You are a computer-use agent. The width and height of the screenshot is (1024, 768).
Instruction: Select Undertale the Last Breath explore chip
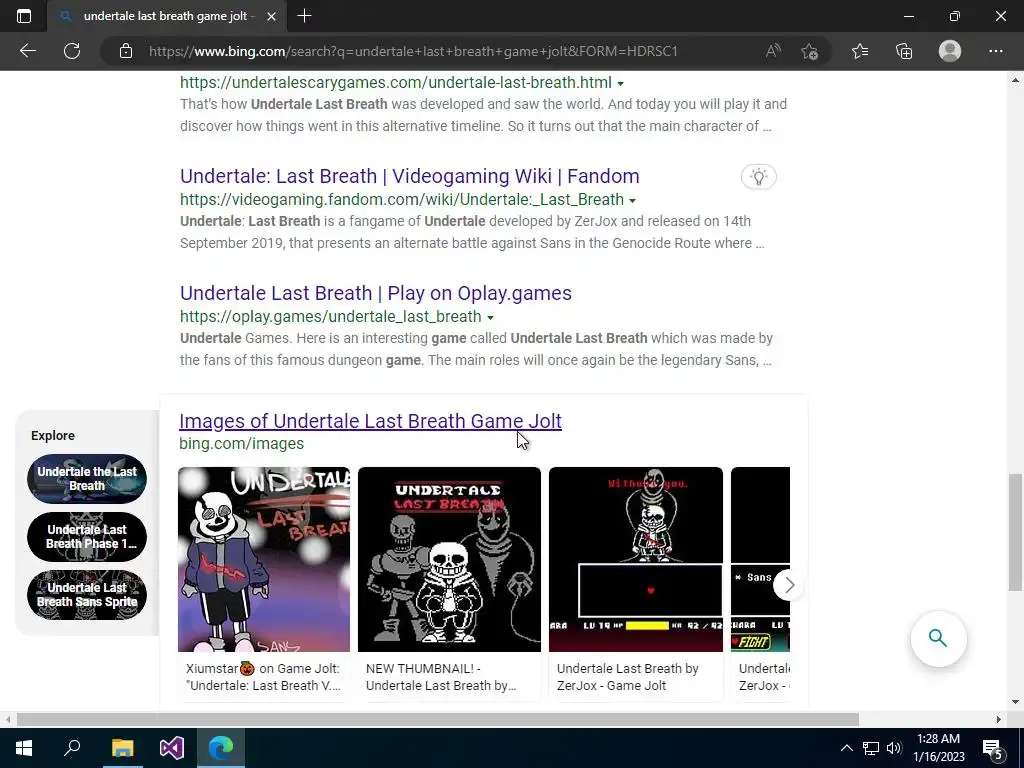(87, 479)
